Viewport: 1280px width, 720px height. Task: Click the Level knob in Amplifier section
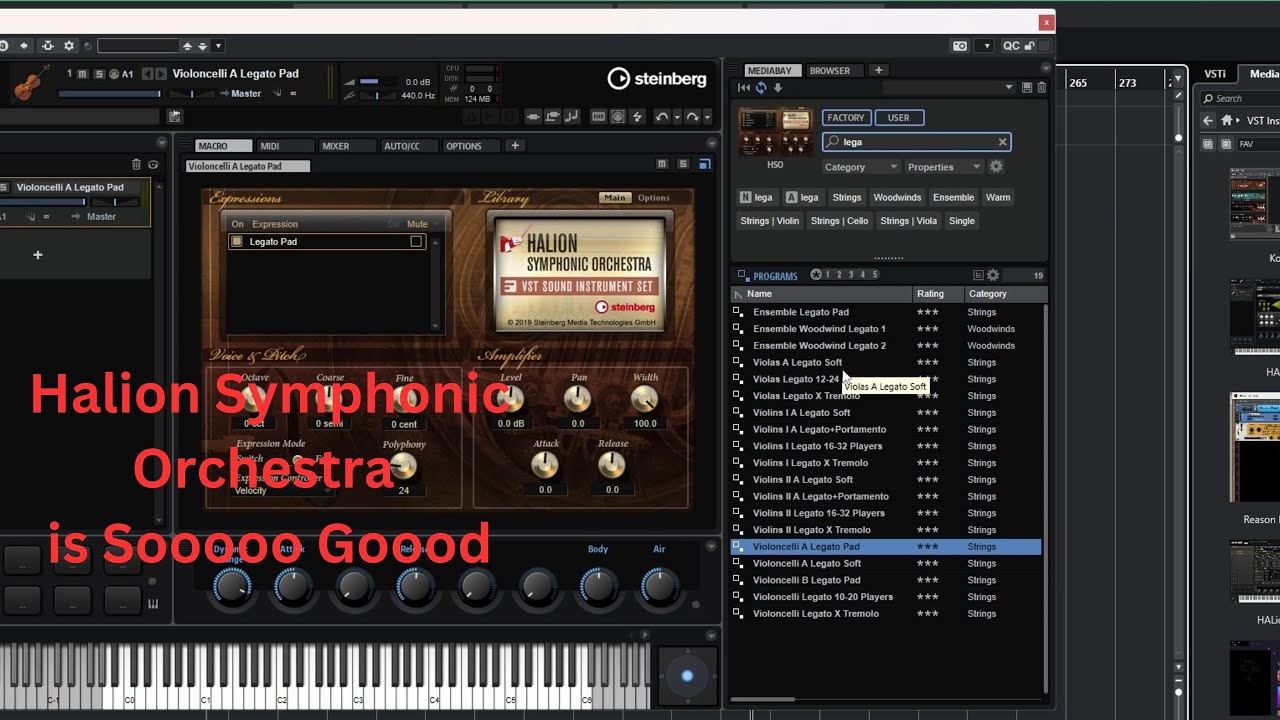(x=510, y=400)
